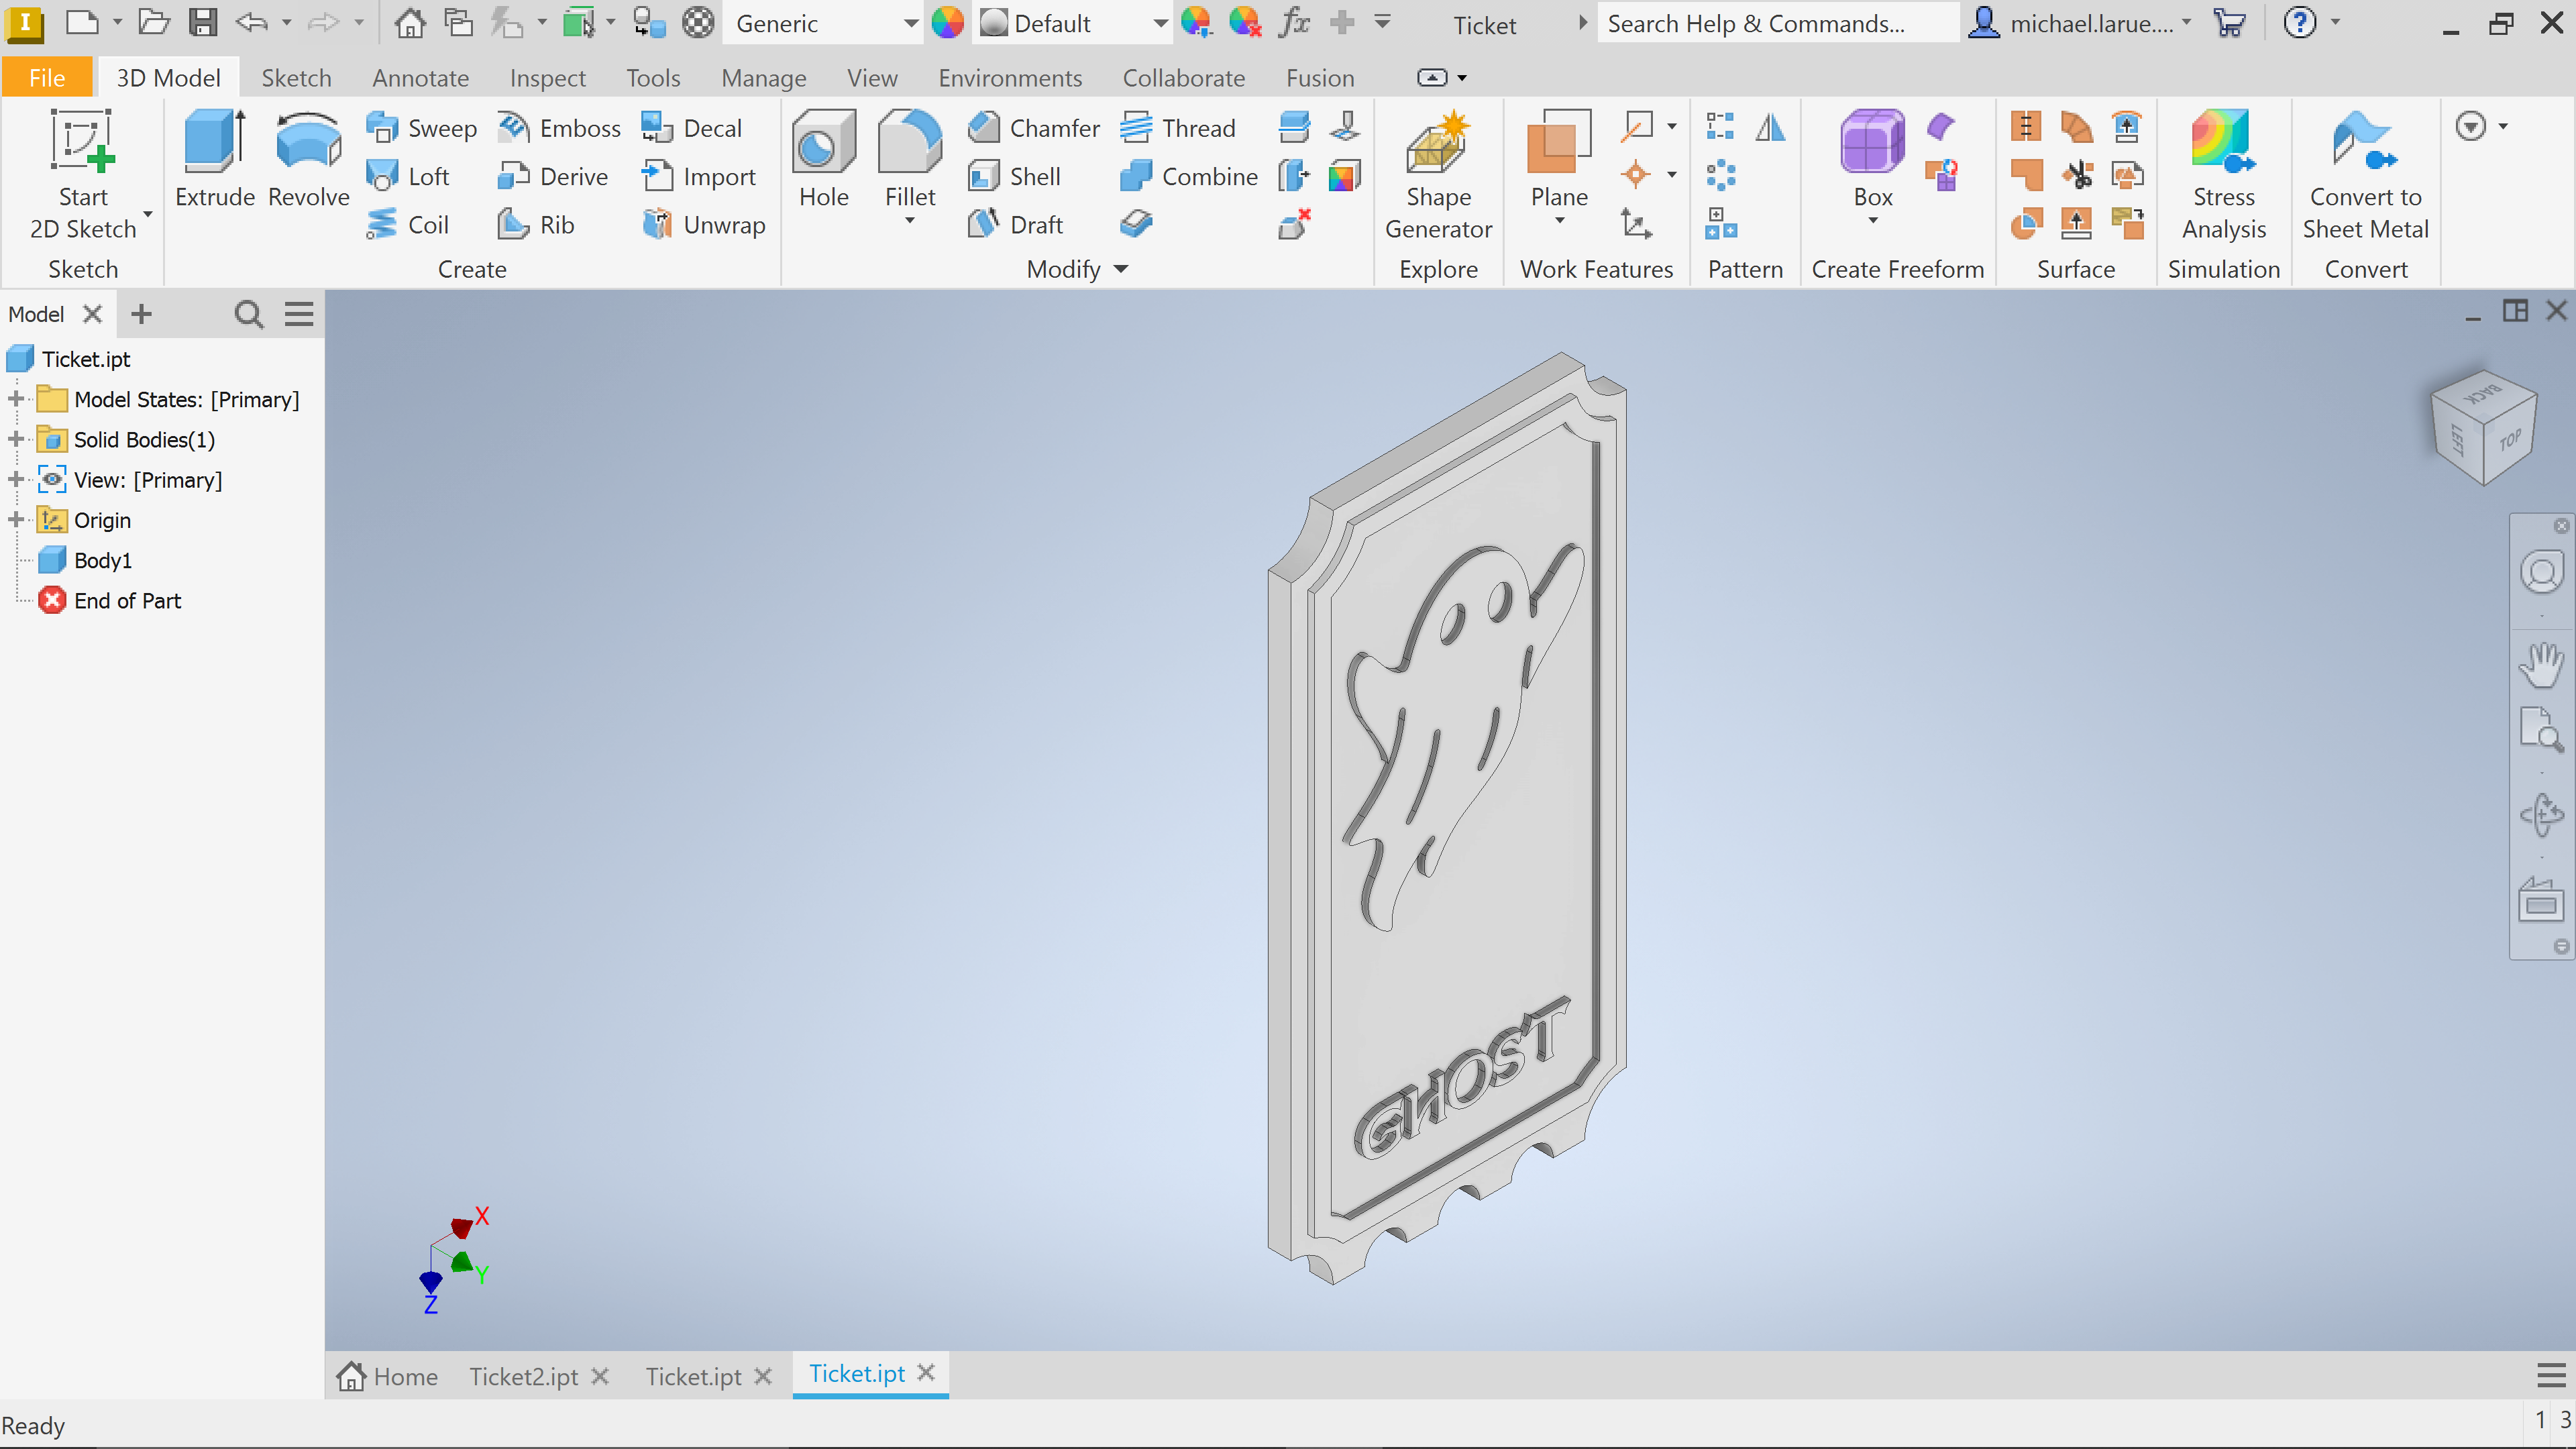
Task: Click the ViewCube TOP face
Action: 2510,440
